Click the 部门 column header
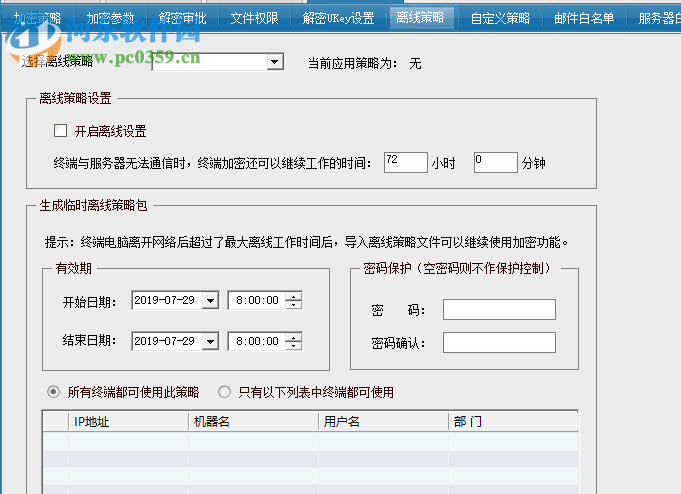This screenshot has width=681, height=494. pos(513,421)
